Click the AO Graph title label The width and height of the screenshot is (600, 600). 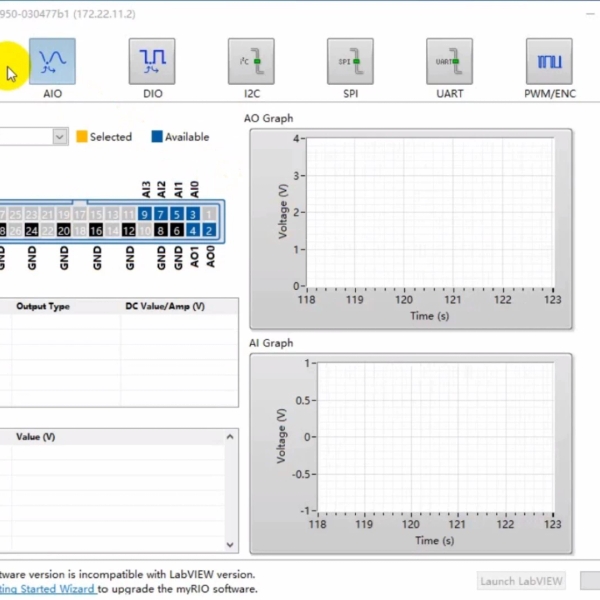click(x=269, y=118)
